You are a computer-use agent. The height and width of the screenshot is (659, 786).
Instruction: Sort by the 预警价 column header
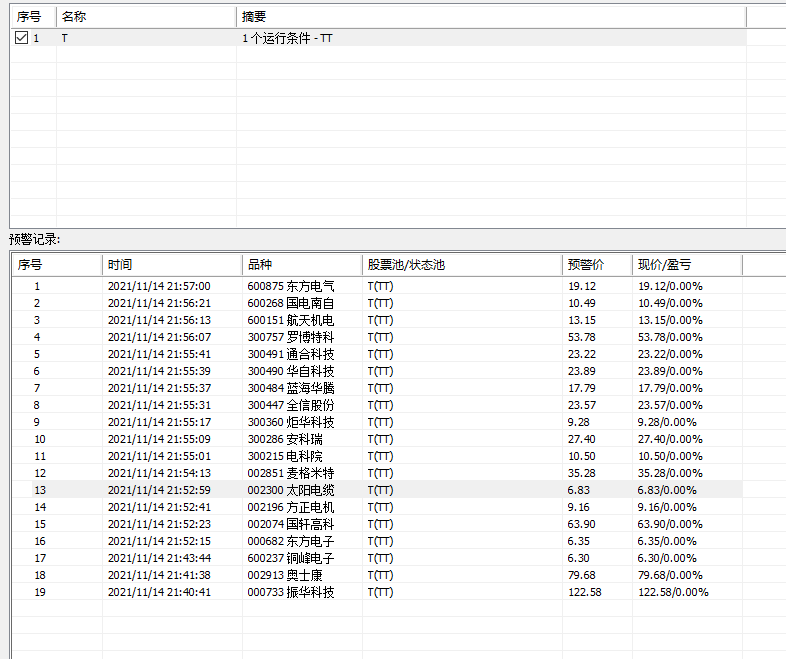(597, 265)
